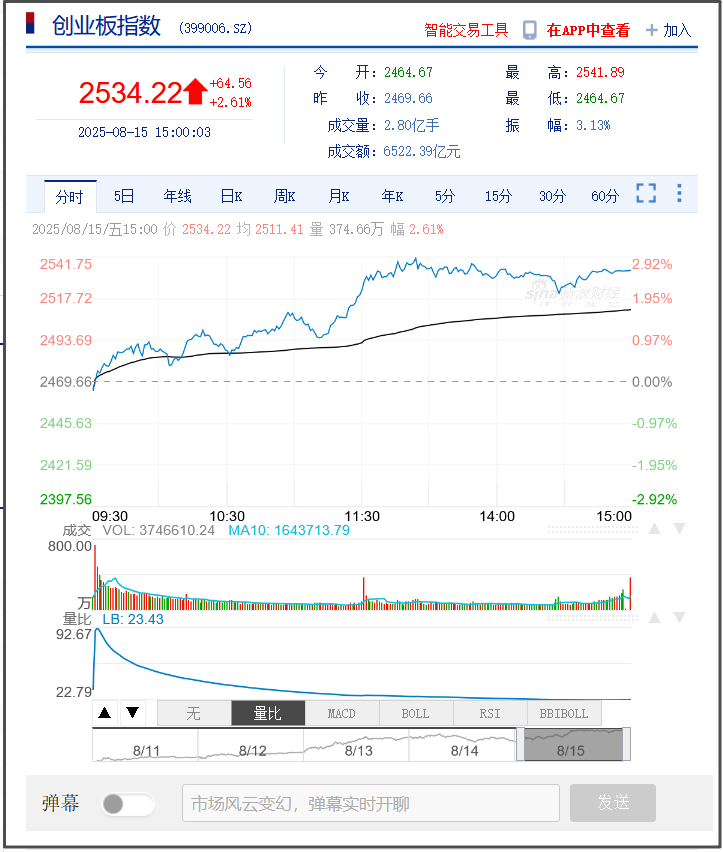The width and height of the screenshot is (723, 852).
Task: Click the gray down arrow in 成交 panel
Action: pos(679,529)
